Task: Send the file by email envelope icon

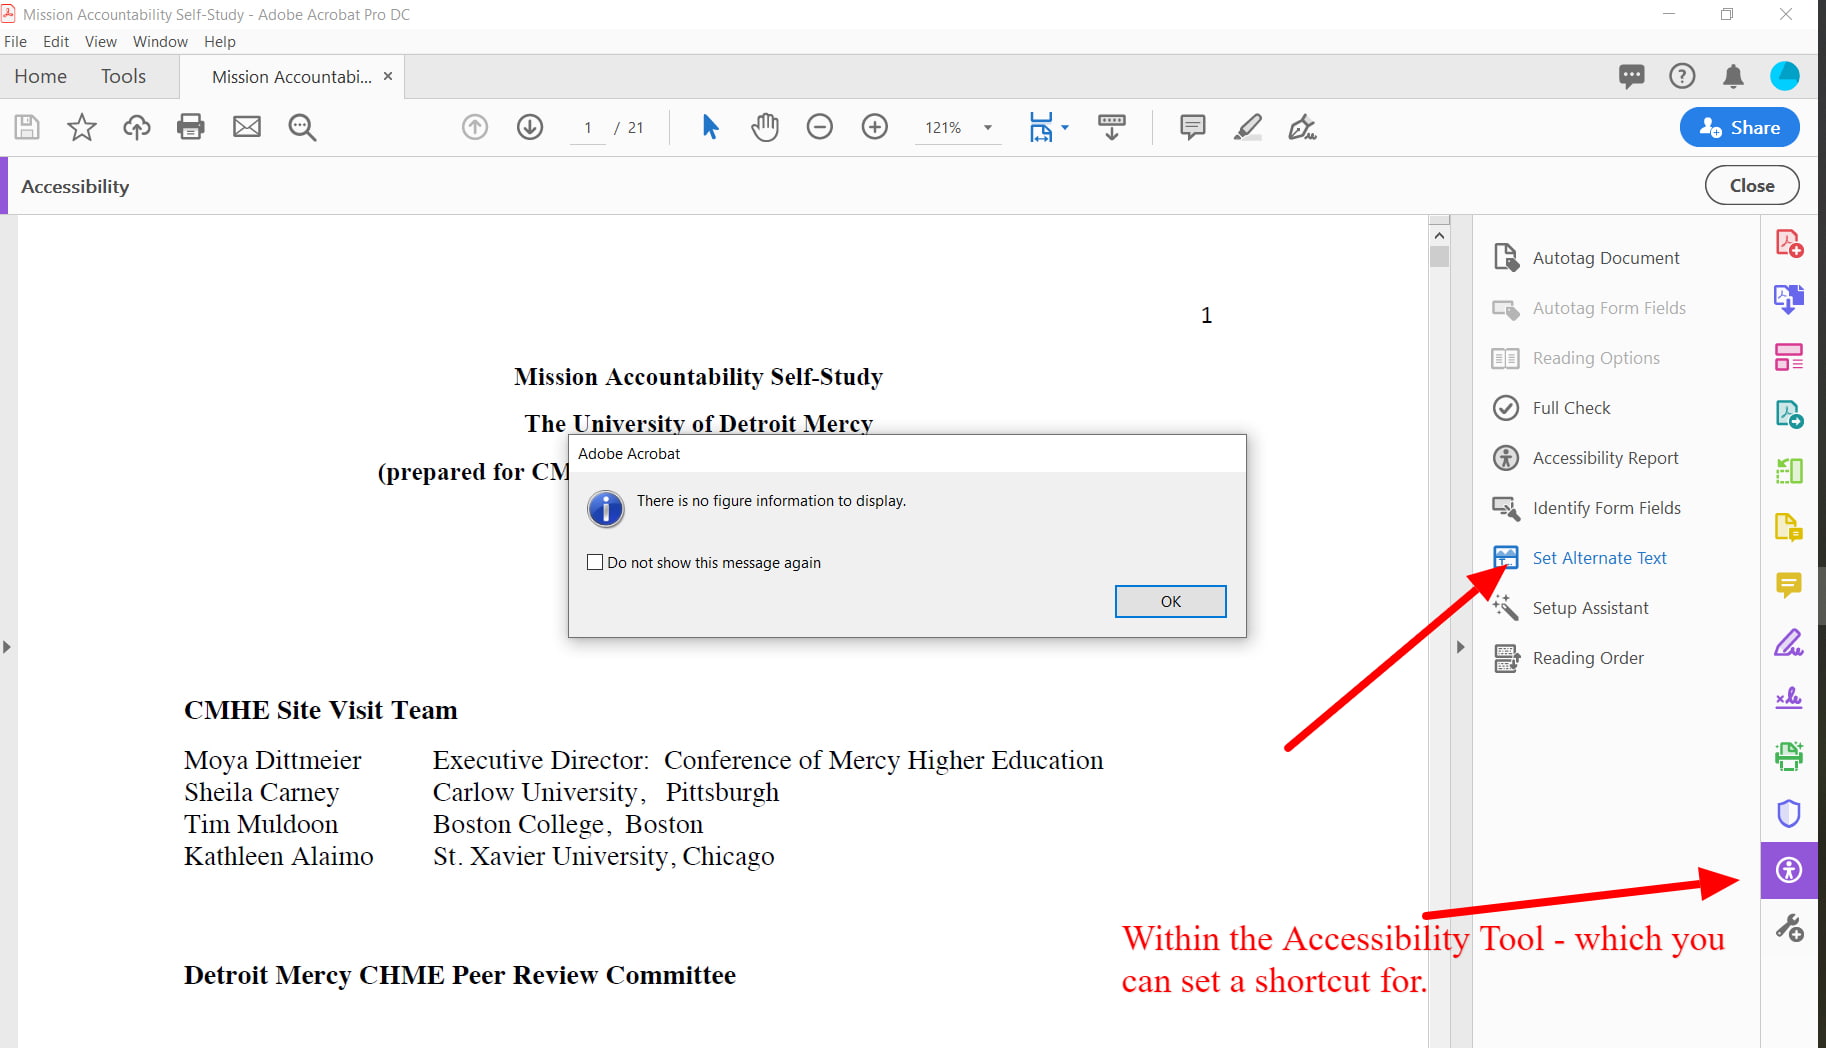Action: [x=247, y=127]
